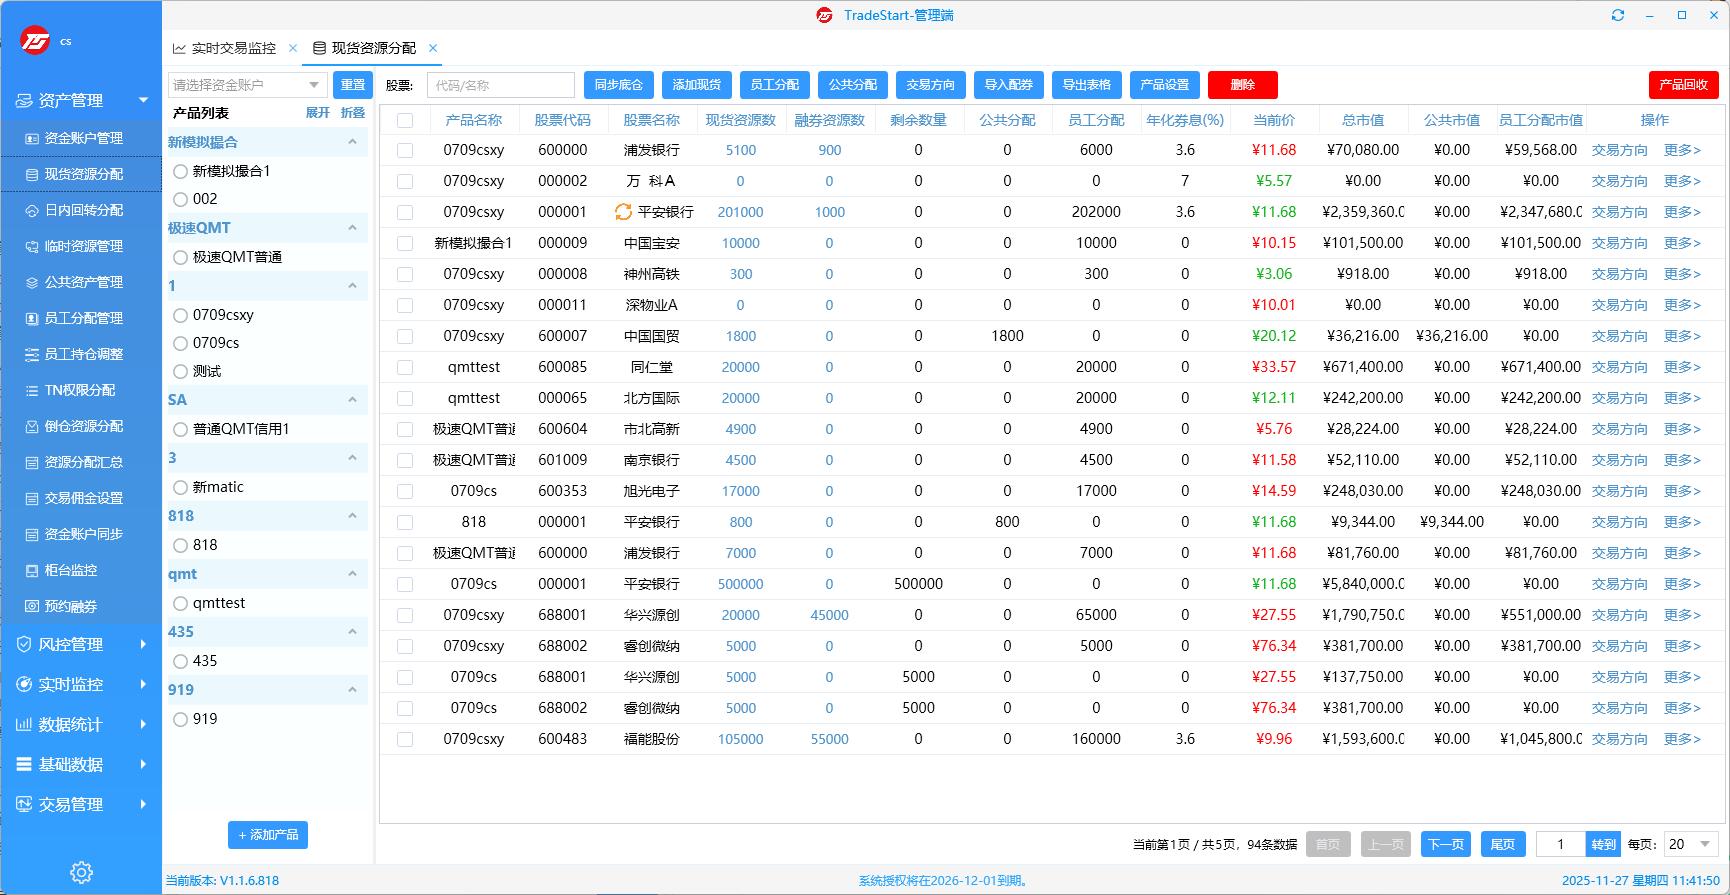Click the red 产品回收 button

click(1683, 85)
